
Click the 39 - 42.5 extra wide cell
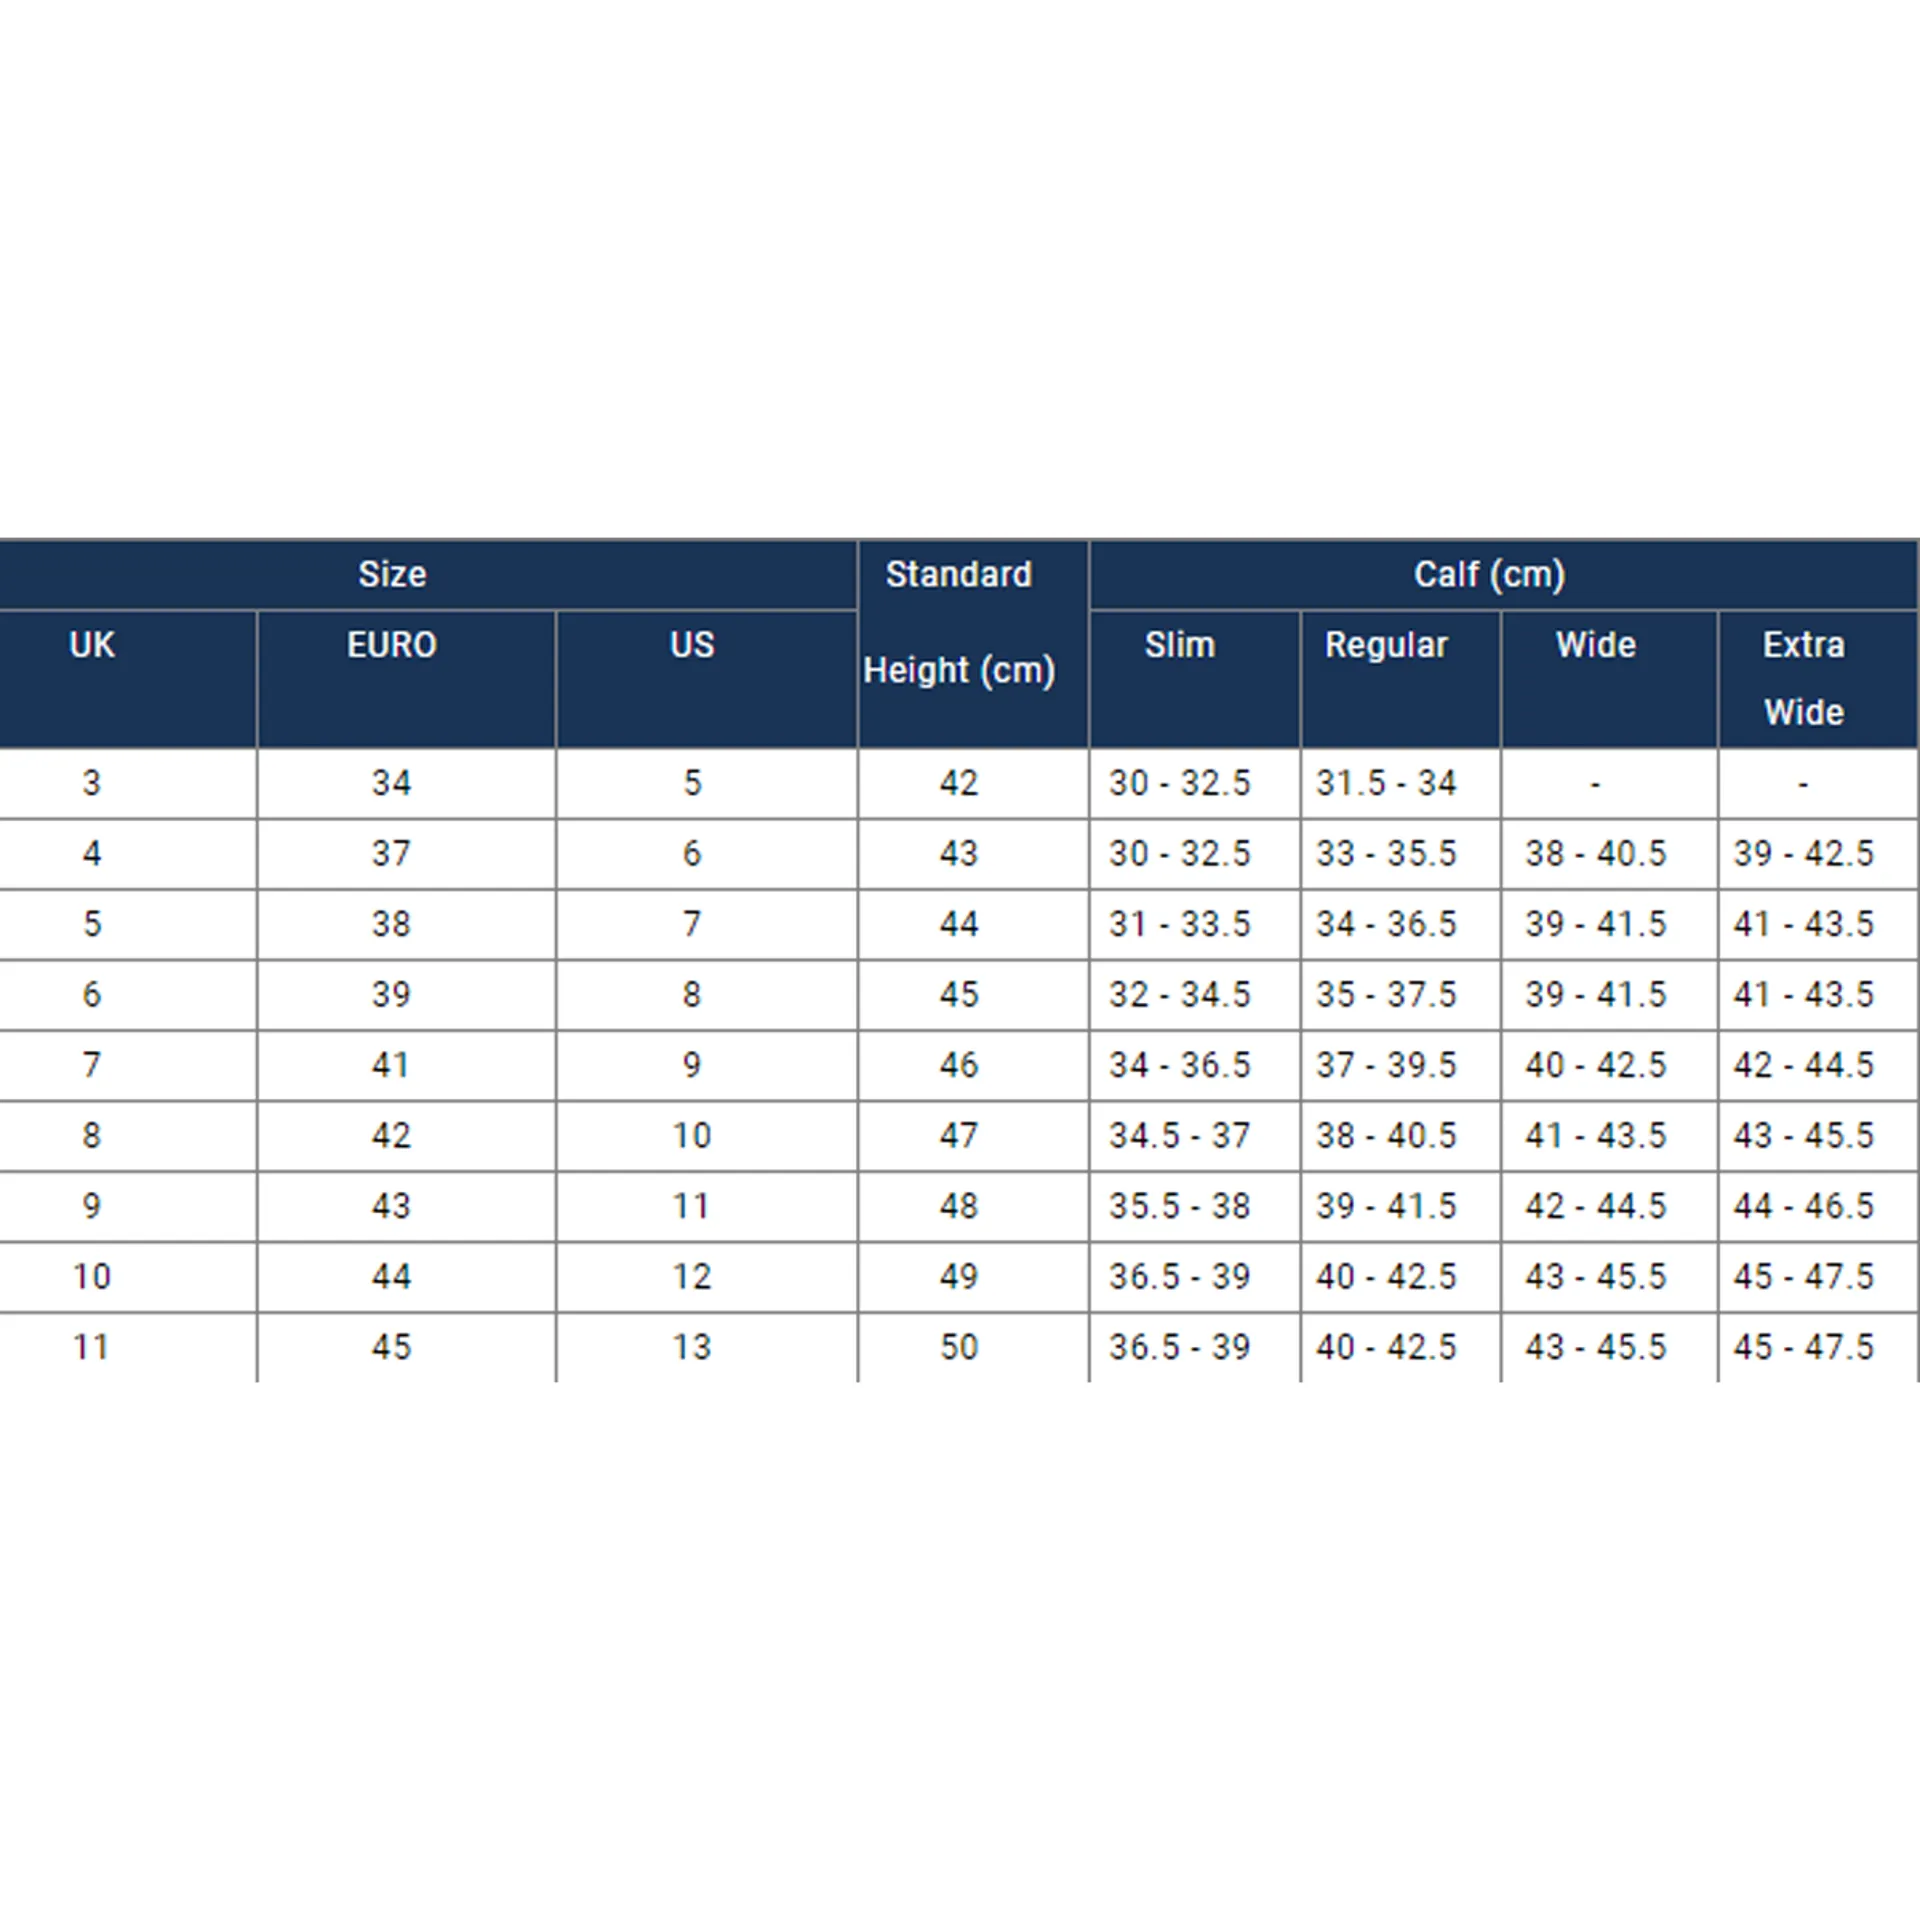pos(1804,853)
